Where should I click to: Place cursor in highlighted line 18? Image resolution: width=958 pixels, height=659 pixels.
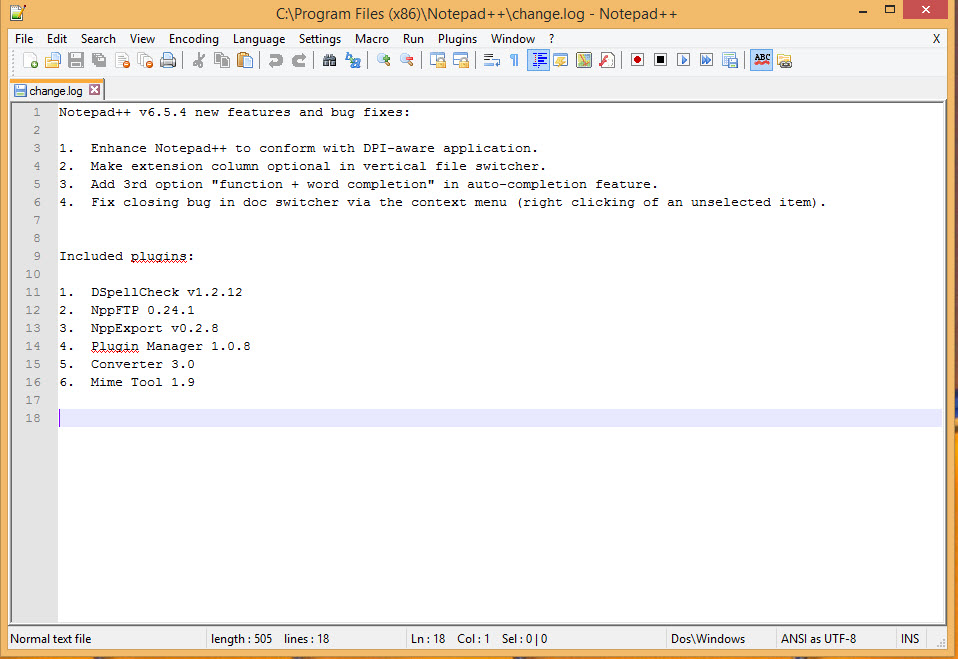(500, 418)
